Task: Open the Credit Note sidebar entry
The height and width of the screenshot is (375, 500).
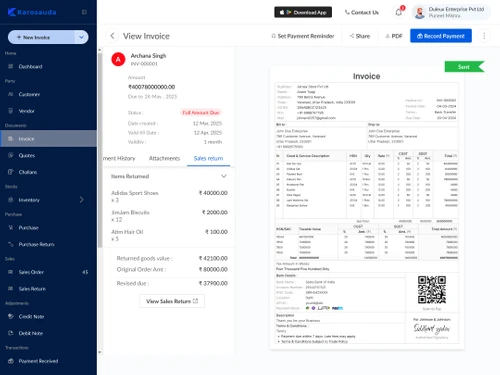Action: [x=31, y=317]
